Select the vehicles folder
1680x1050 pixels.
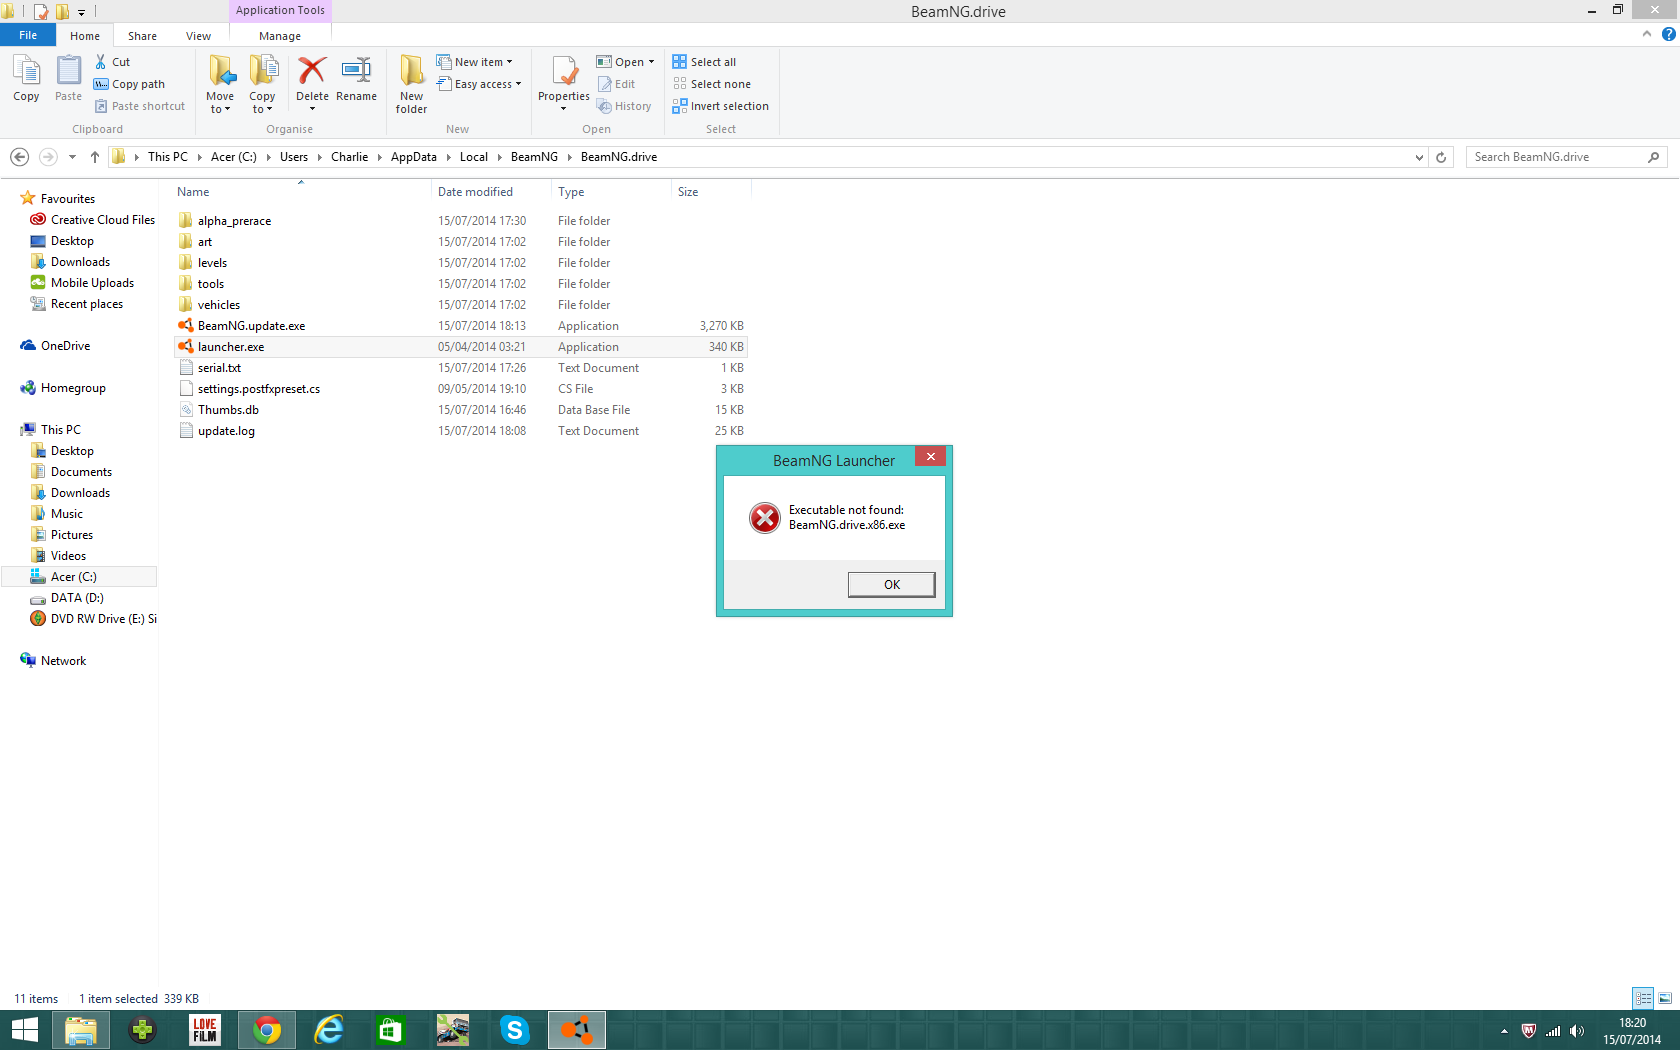[x=218, y=305]
